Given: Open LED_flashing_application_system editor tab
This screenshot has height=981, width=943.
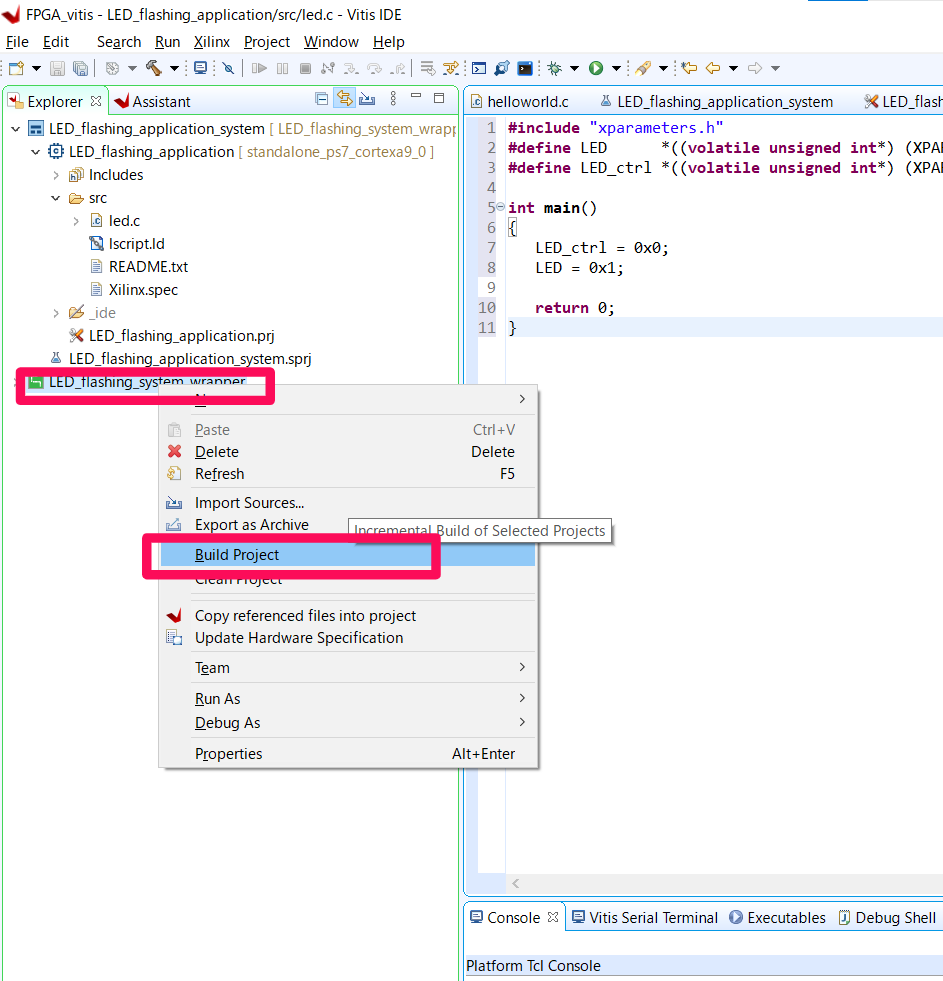Looking at the screenshot, I should point(716,101).
